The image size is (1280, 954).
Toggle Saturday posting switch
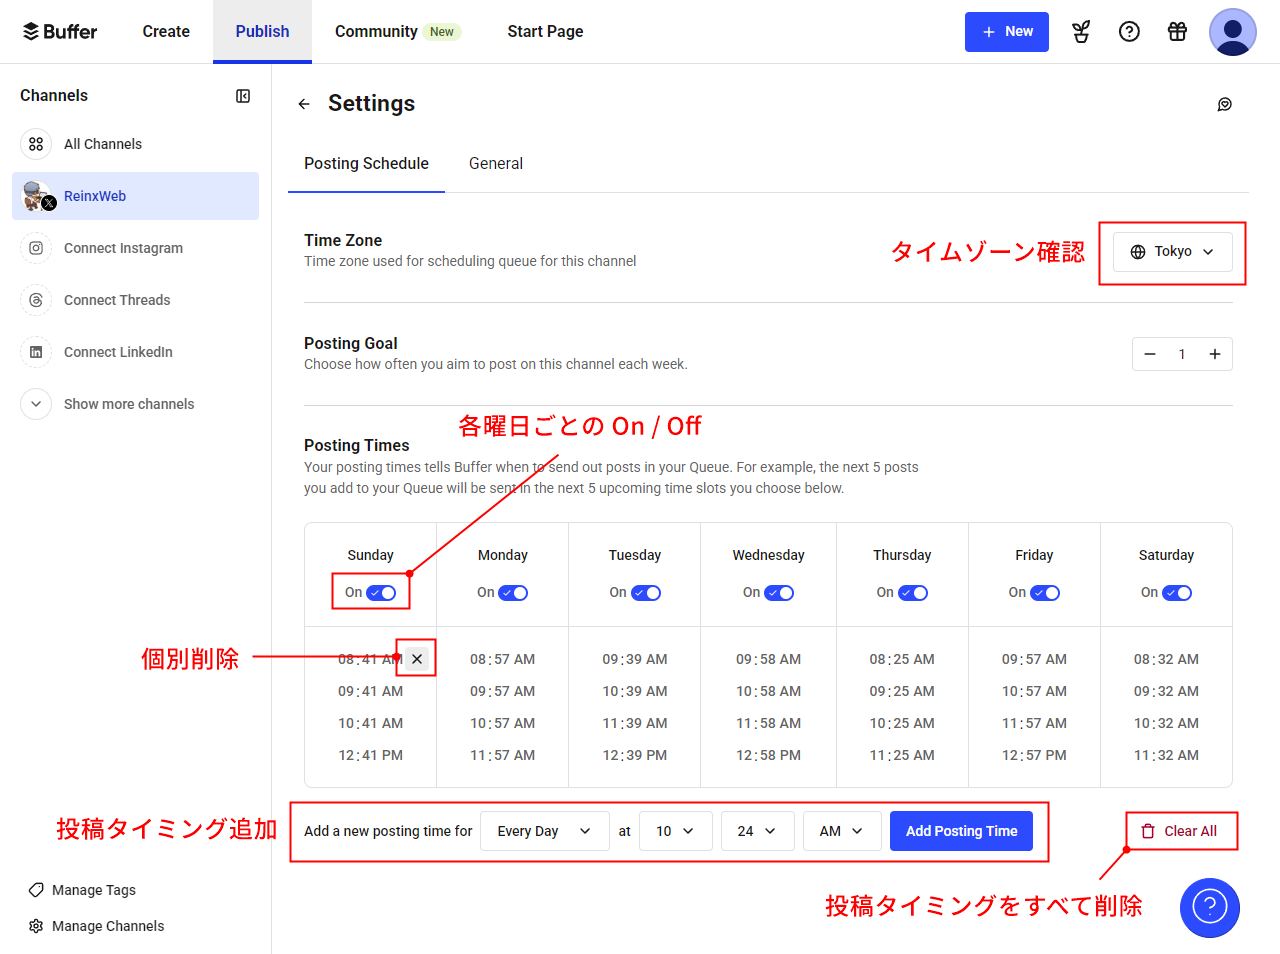(x=1177, y=593)
